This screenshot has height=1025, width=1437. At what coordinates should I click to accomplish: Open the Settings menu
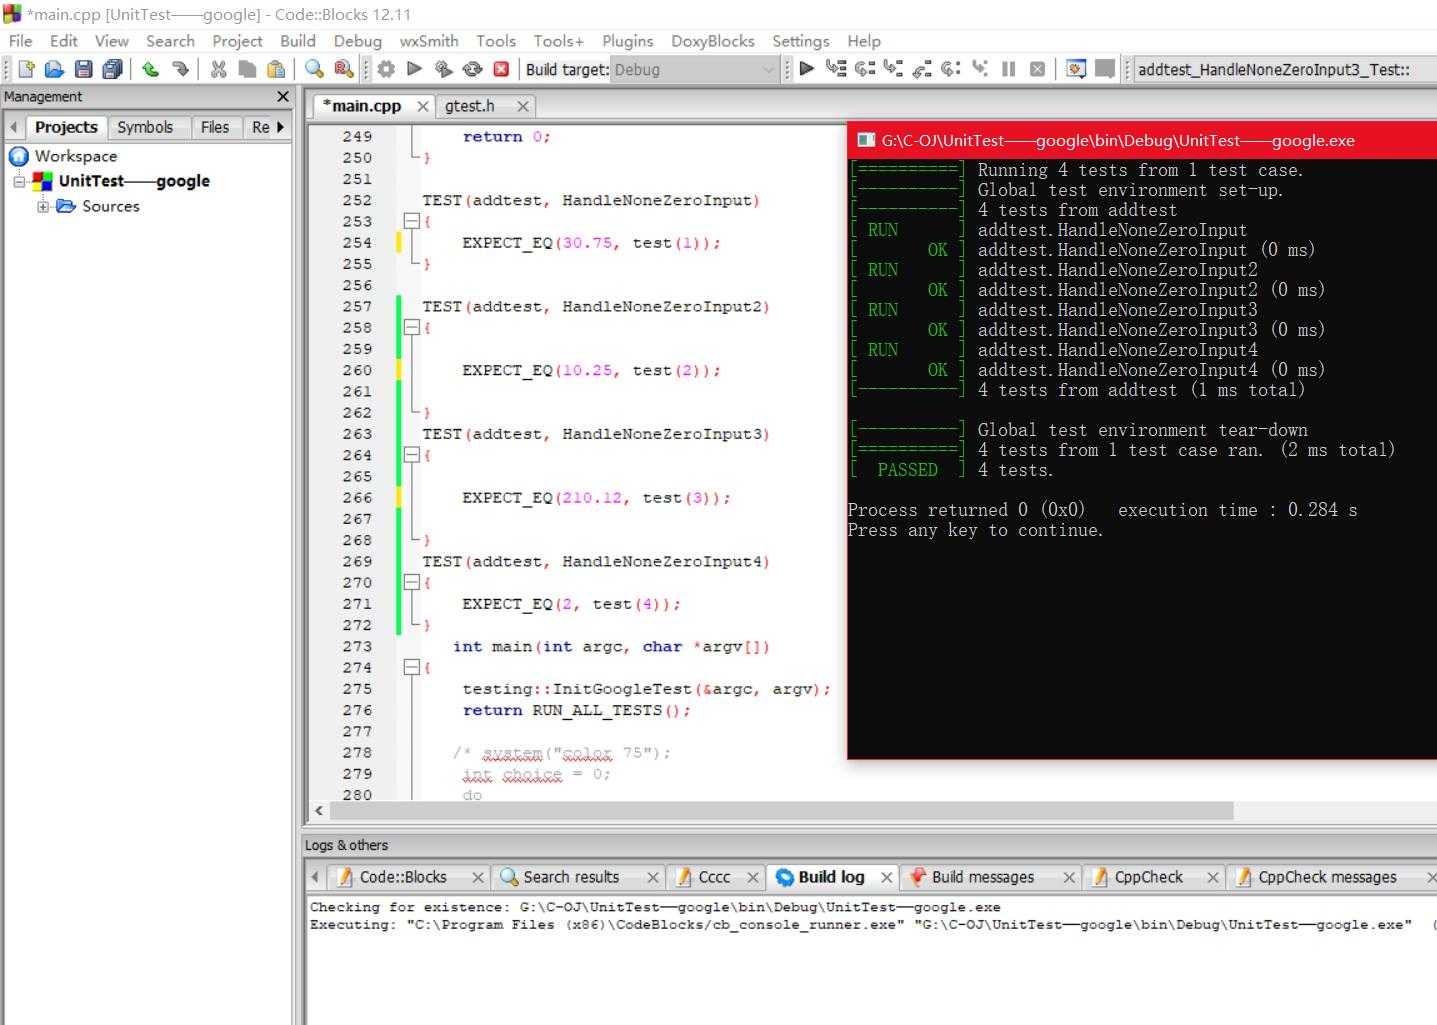coord(801,41)
